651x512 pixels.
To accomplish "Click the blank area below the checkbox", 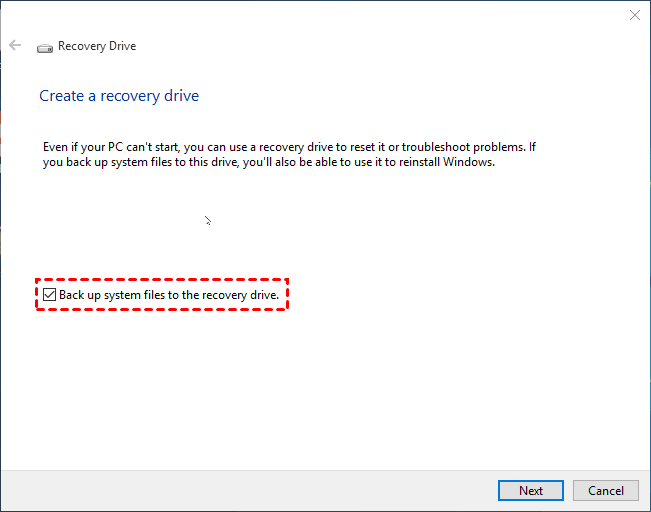I will [x=300, y=390].
